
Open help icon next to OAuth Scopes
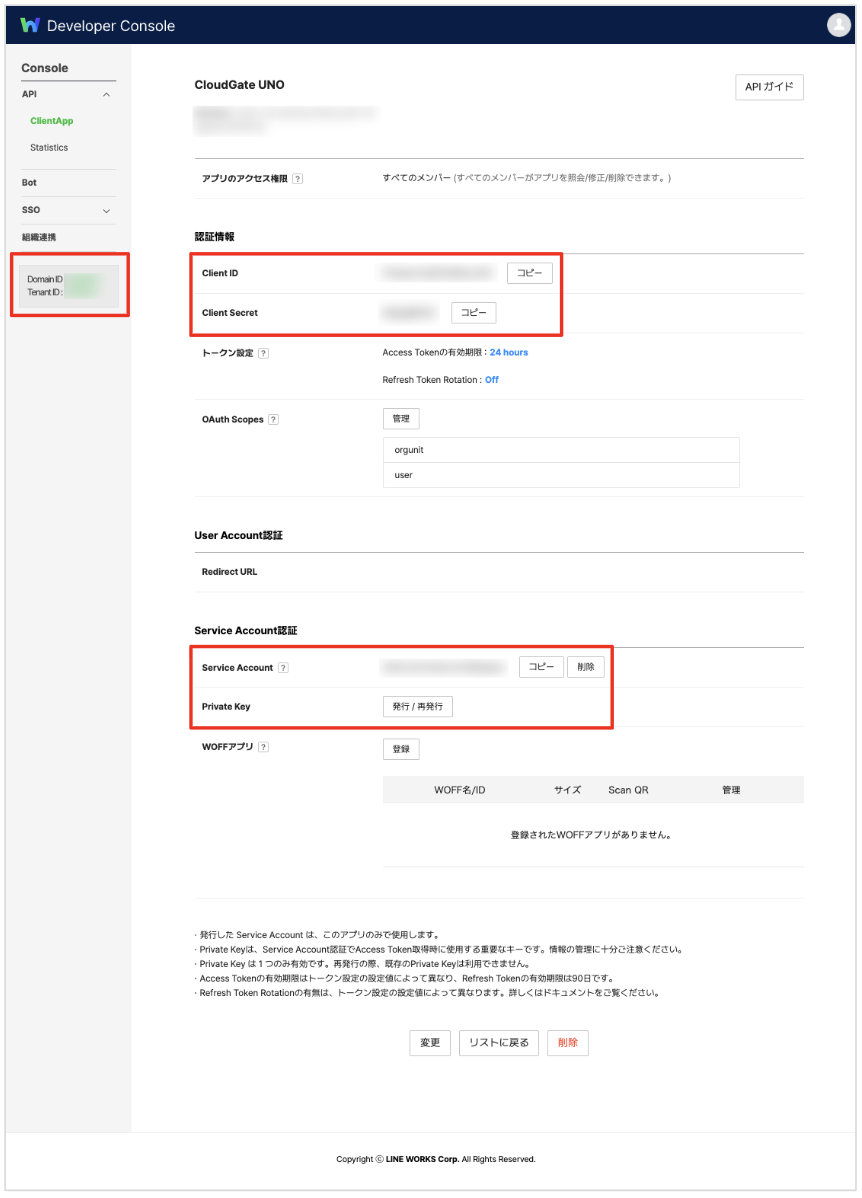274,419
